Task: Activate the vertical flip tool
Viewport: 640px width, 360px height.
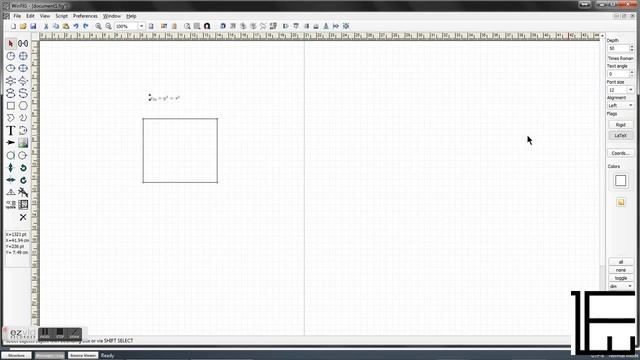Action: click(x=11, y=167)
